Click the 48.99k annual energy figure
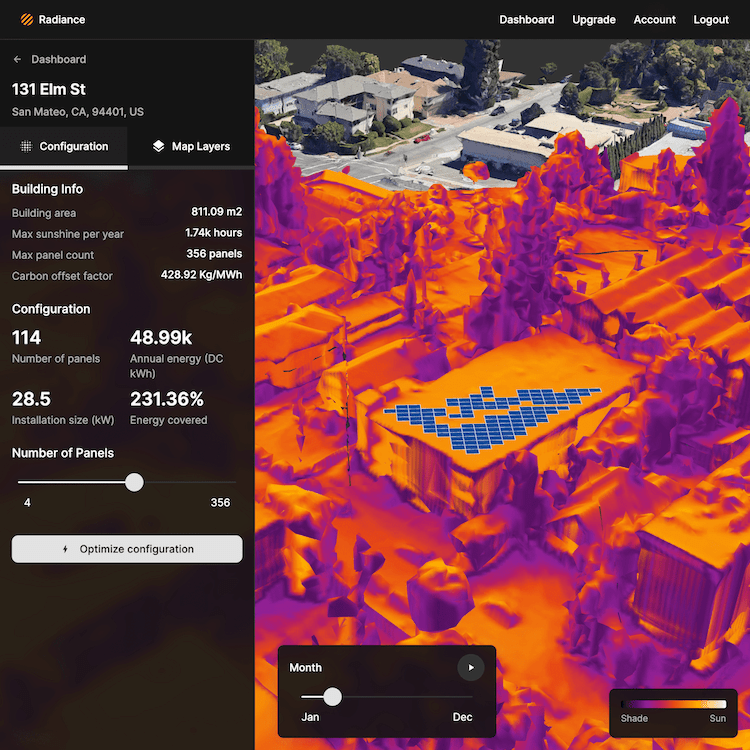The image size is (750, 750). pos(161,338)
